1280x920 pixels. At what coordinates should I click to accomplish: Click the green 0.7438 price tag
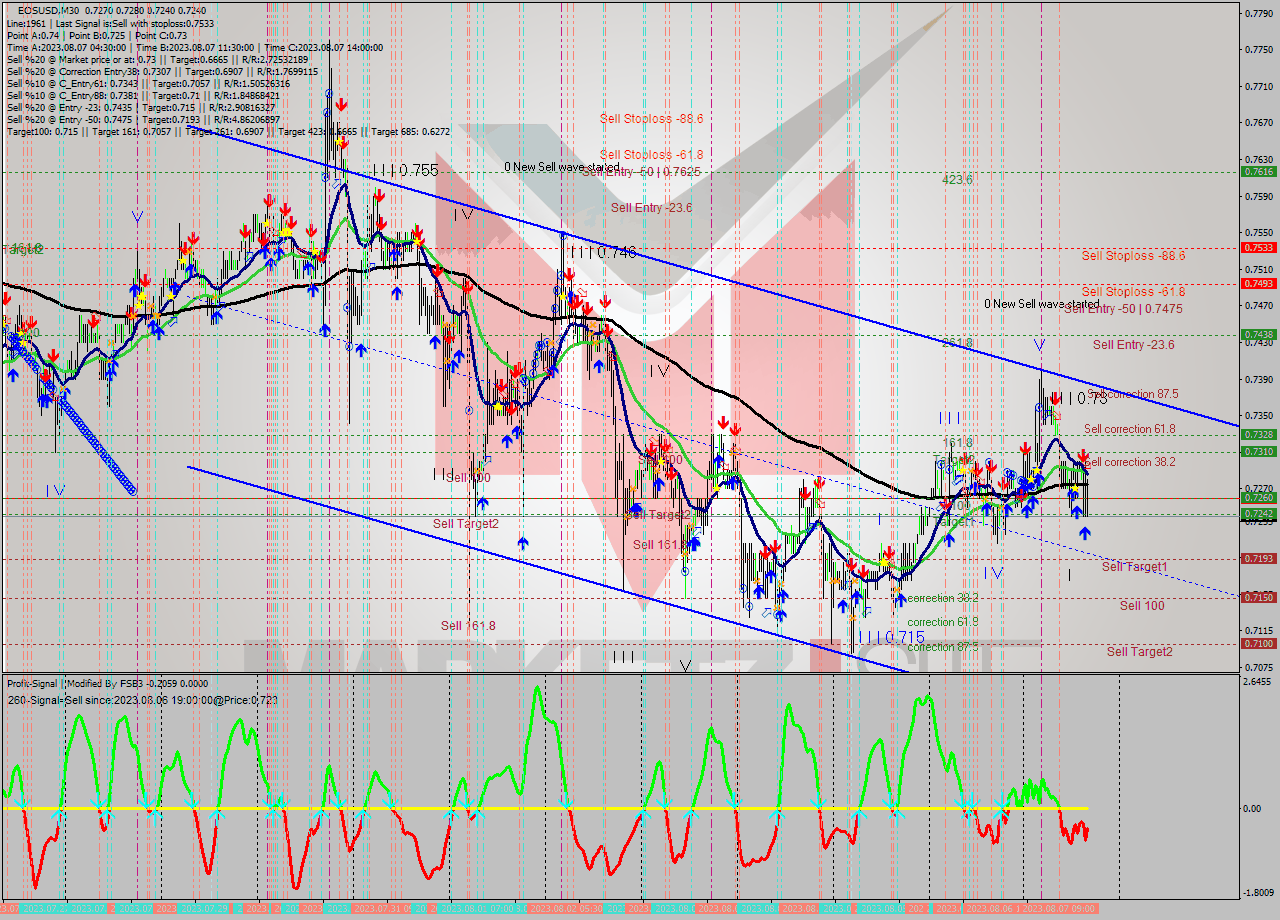pos(1257,334)
